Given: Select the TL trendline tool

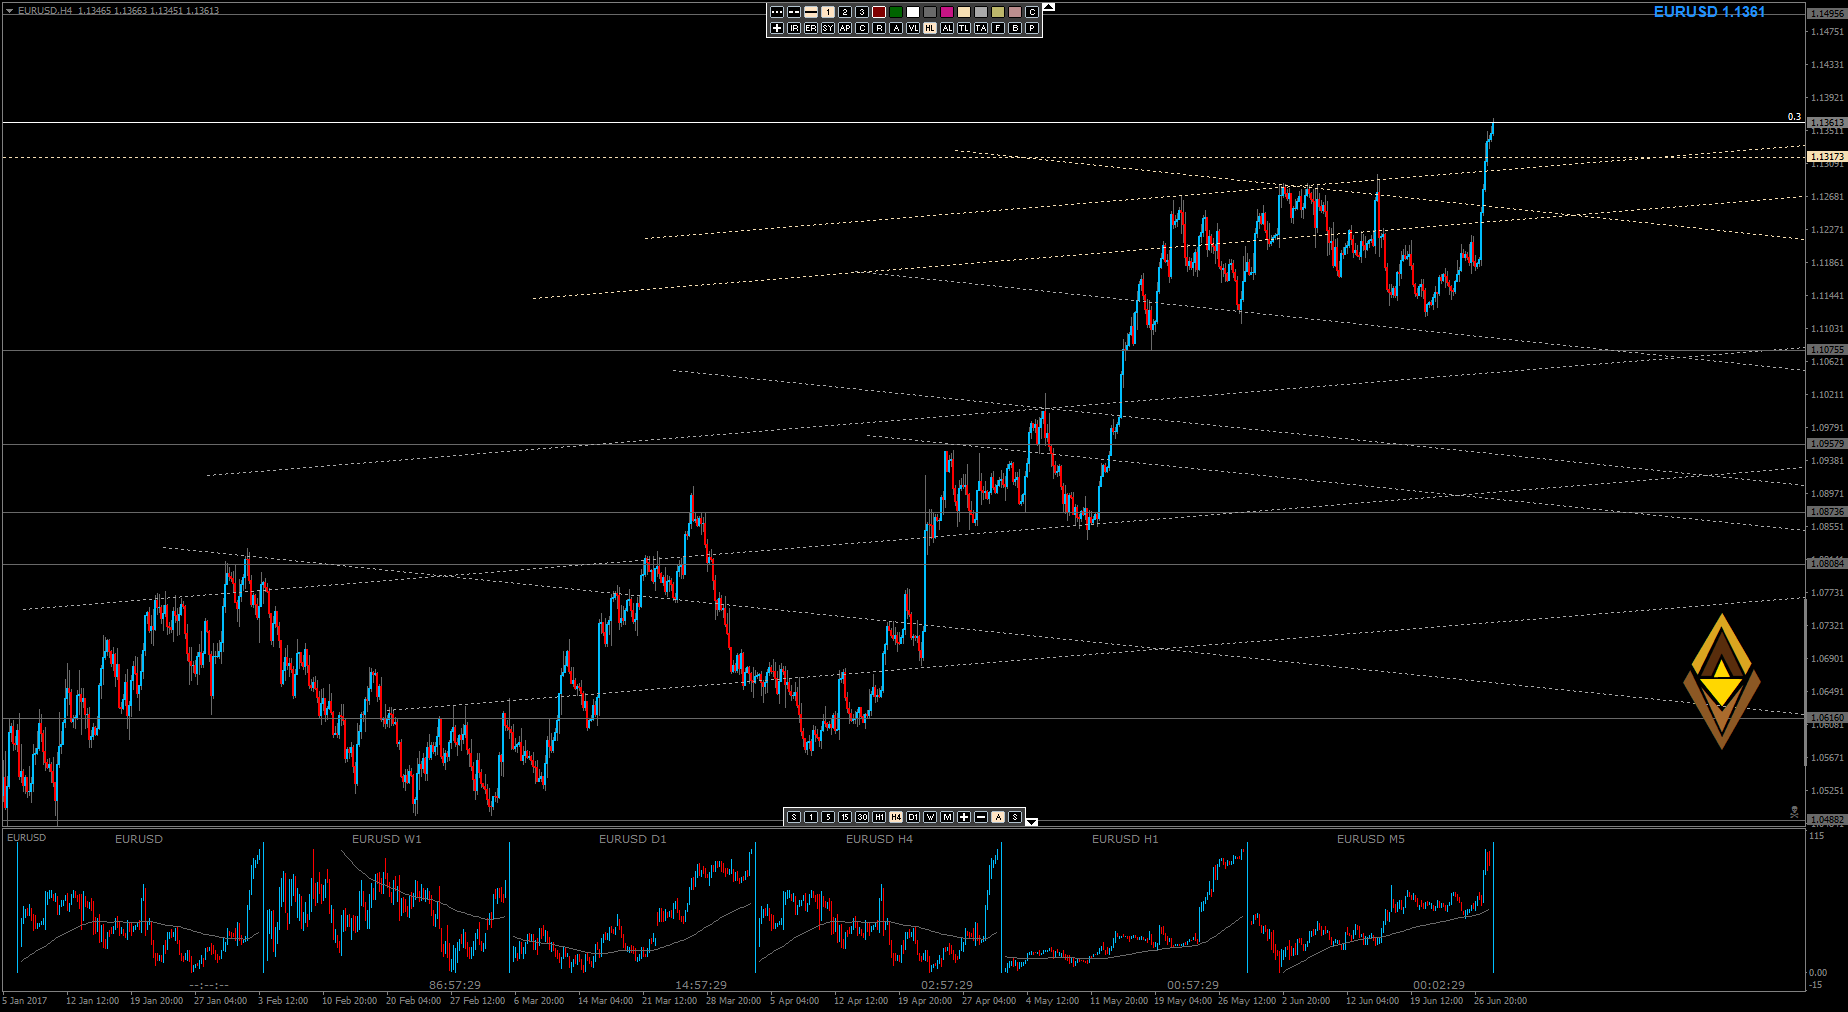Looking at the screenshot, I should [x=964, y=28].
